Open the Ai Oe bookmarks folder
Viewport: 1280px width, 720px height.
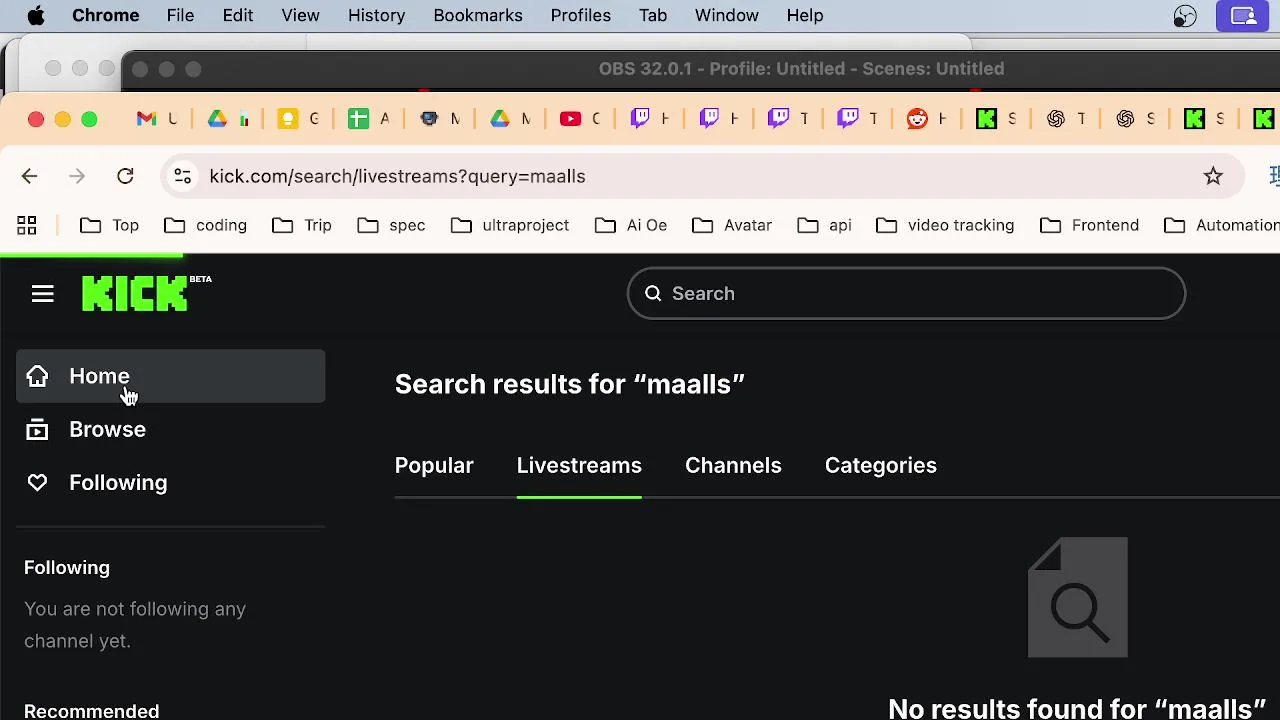click(x=631, y=226)
